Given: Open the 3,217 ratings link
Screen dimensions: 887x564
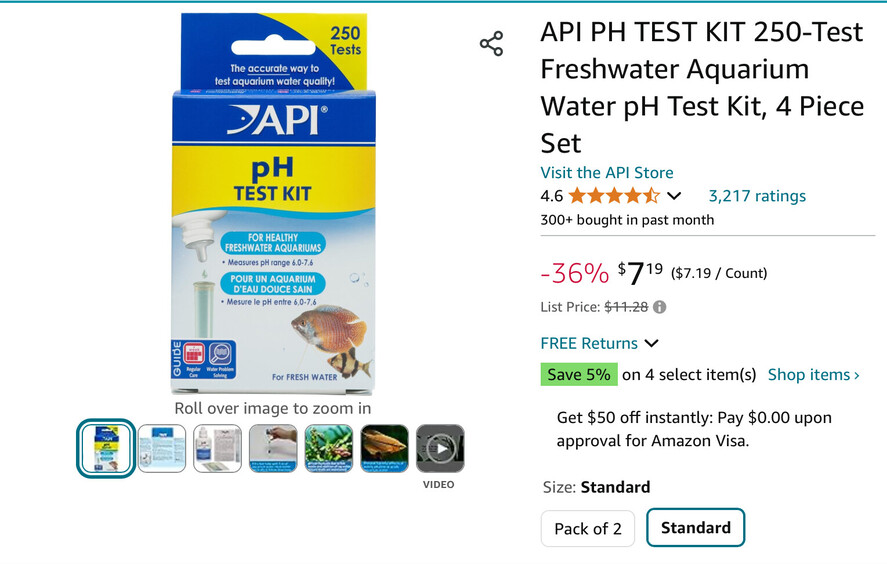Looking at the screenshot, I should (x=757, y=196).
